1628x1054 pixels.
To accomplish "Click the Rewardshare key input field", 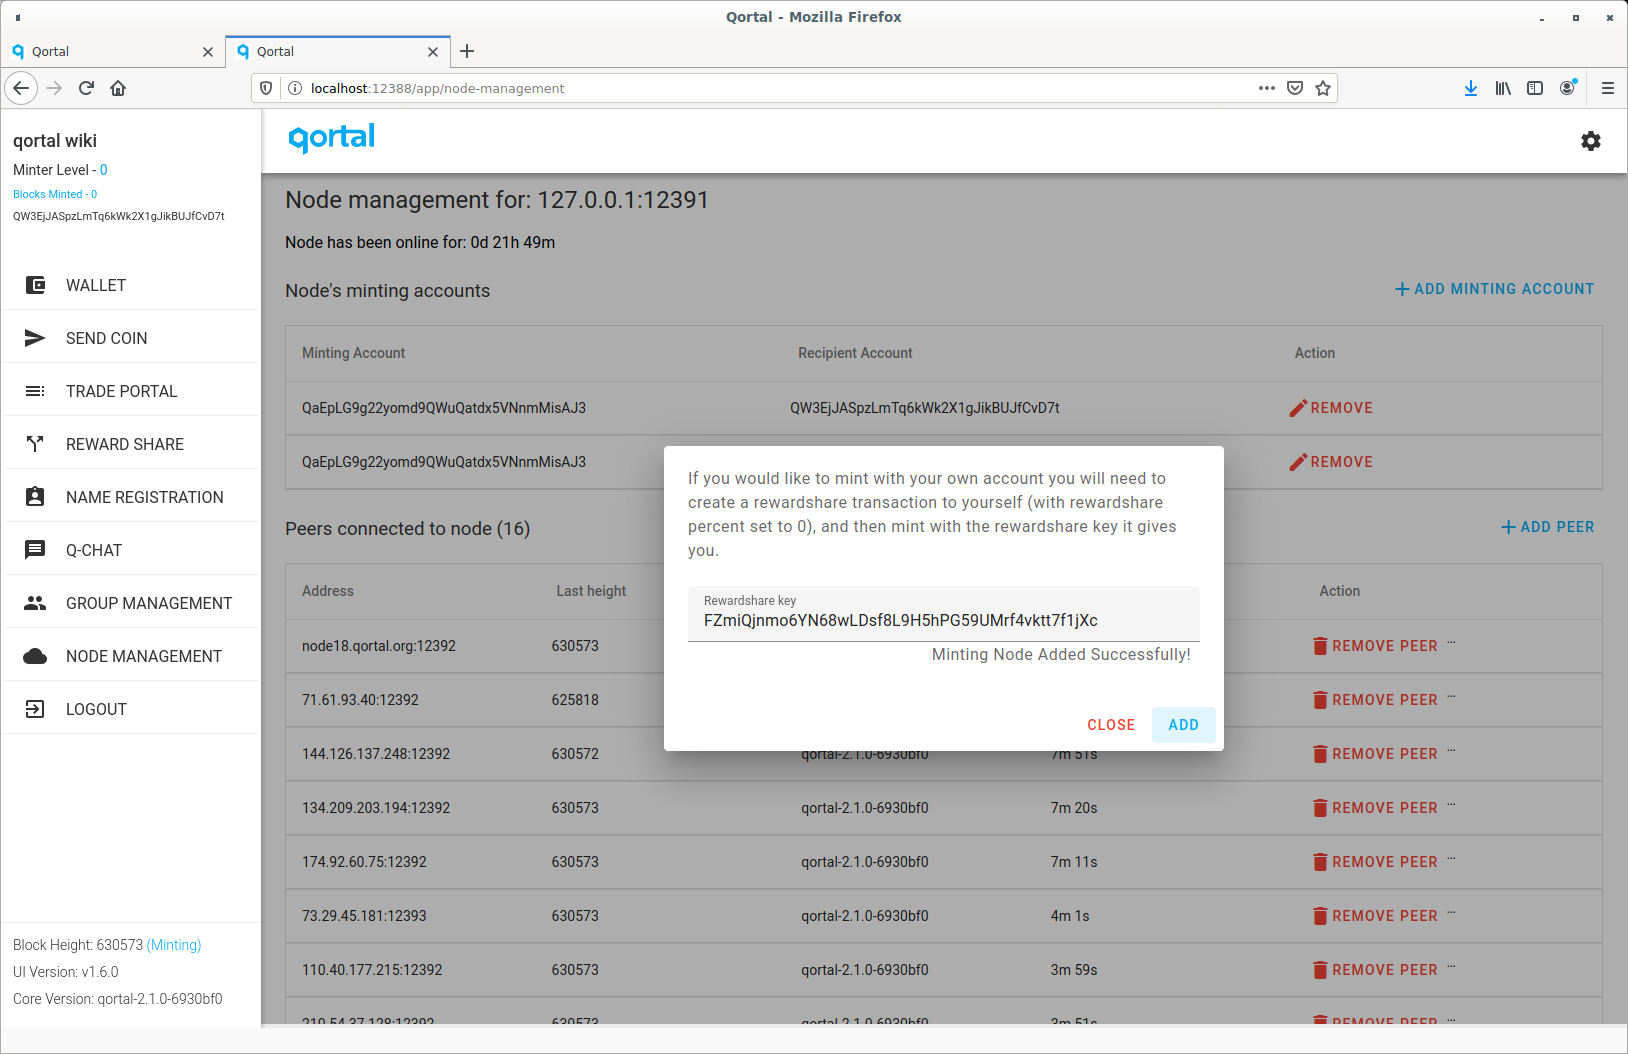I will point(943,614).
